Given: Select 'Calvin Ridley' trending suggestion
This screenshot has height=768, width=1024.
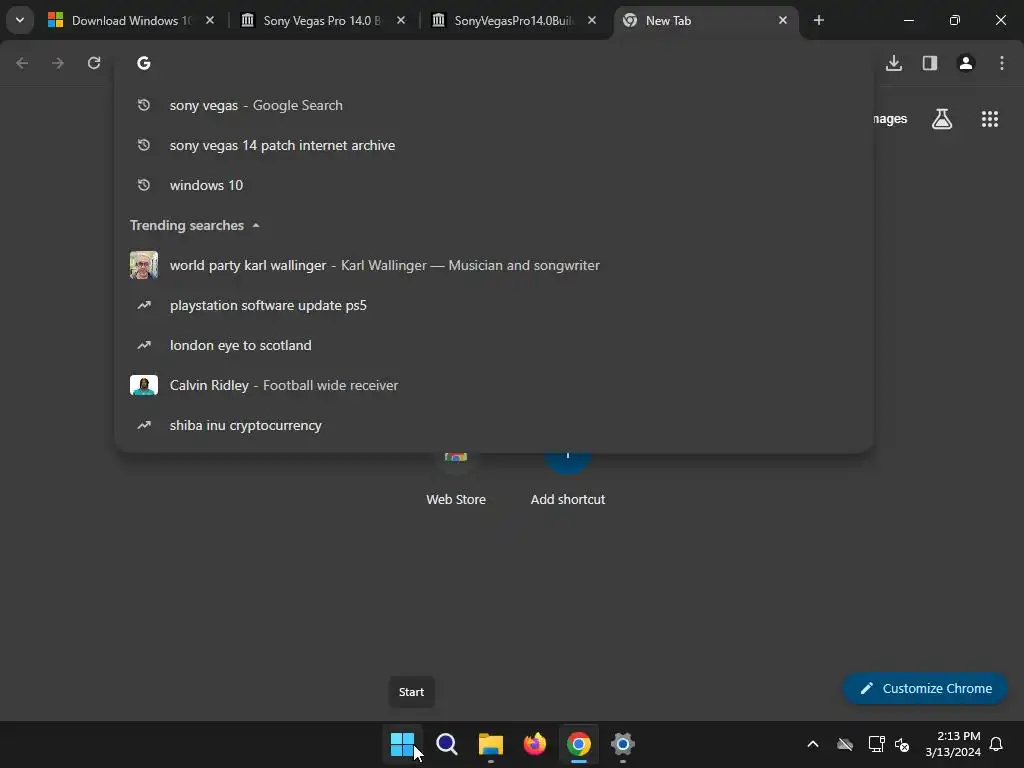Looking at the screenshot, I should [494, 385].
